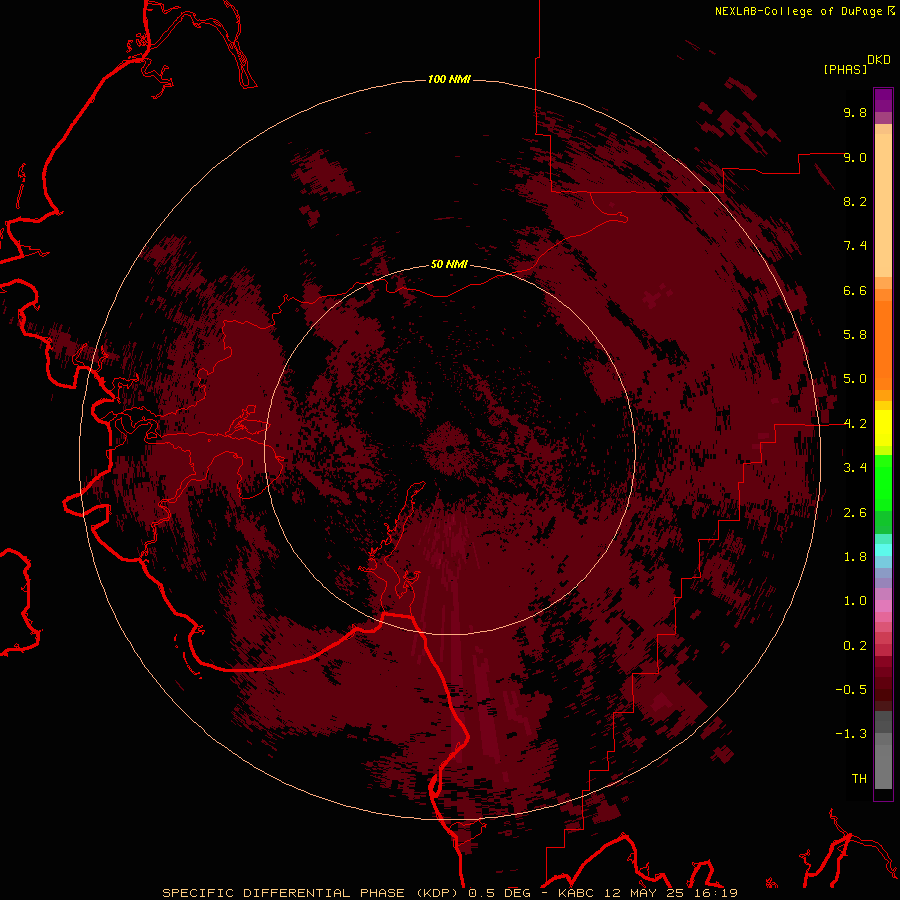
Task: Click the purple top segment of color bar
Action: coord(883,100)
